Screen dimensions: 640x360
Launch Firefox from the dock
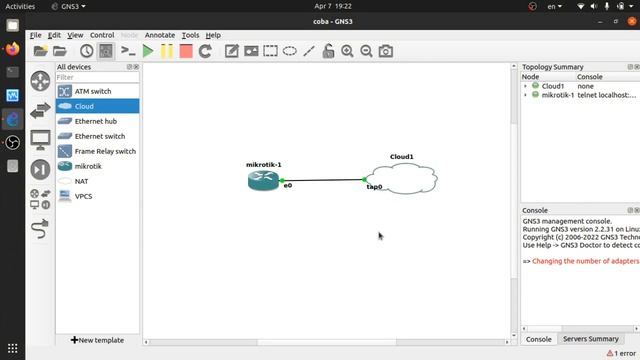[x=13, y=49]
